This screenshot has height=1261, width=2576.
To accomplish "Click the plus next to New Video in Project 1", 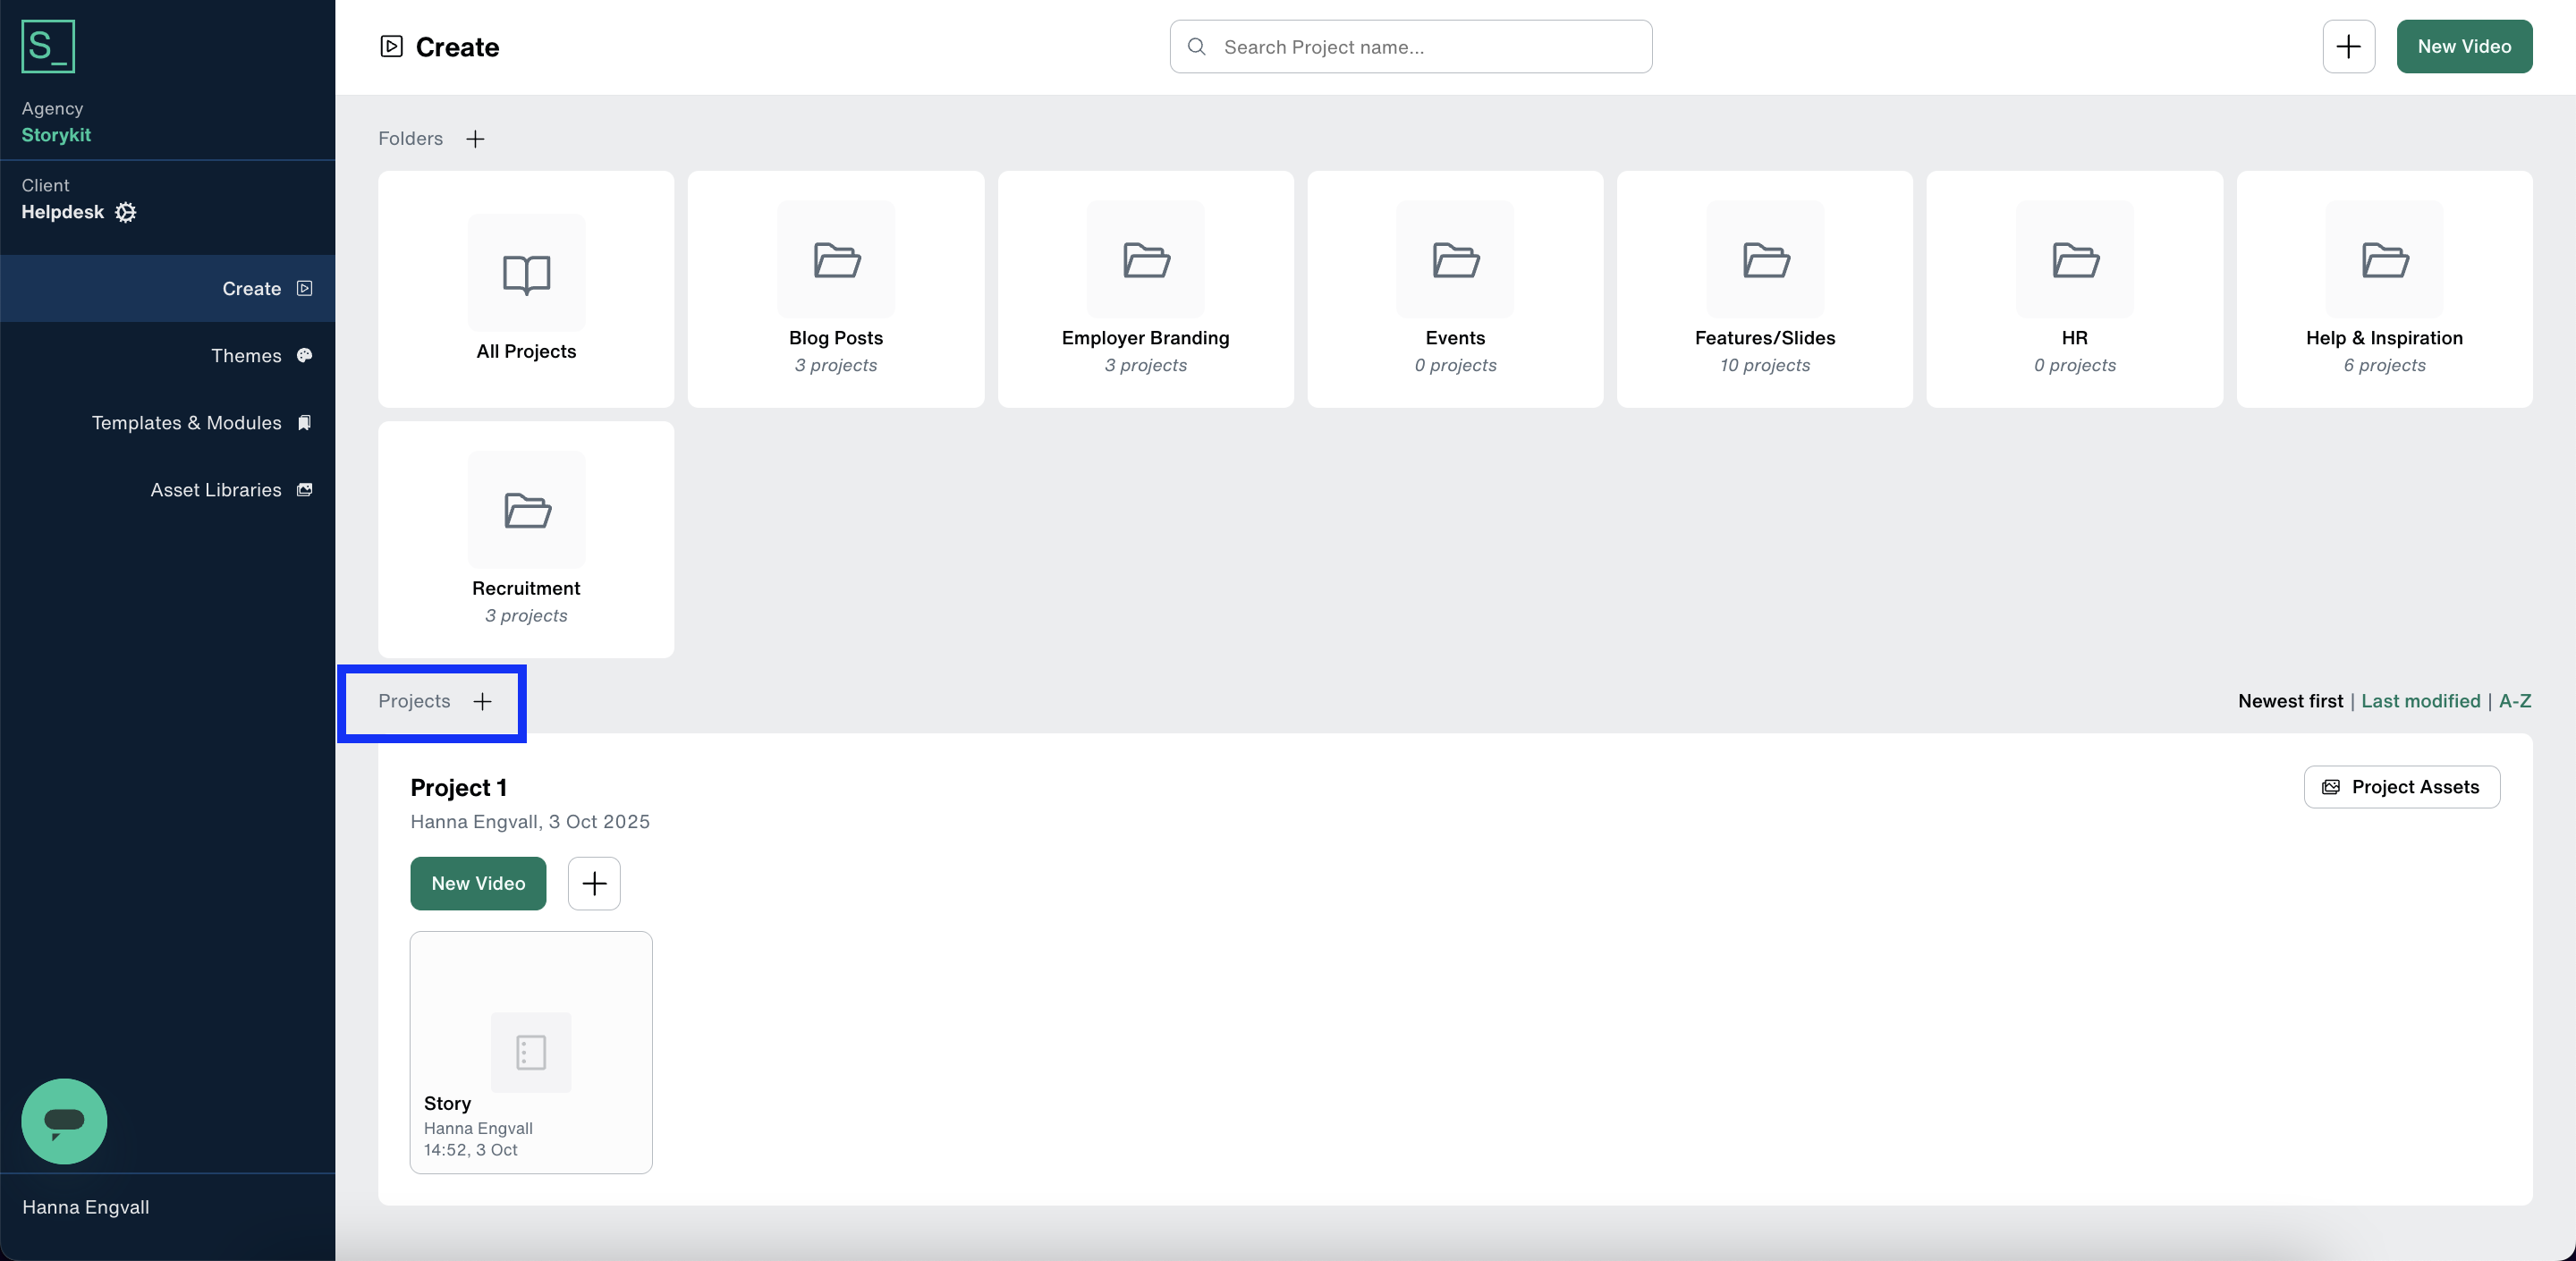I will point(594,883).
